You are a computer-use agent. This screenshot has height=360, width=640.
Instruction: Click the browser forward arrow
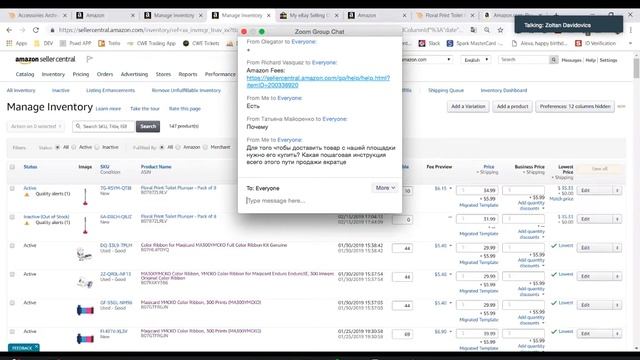(x=22, y=30)
